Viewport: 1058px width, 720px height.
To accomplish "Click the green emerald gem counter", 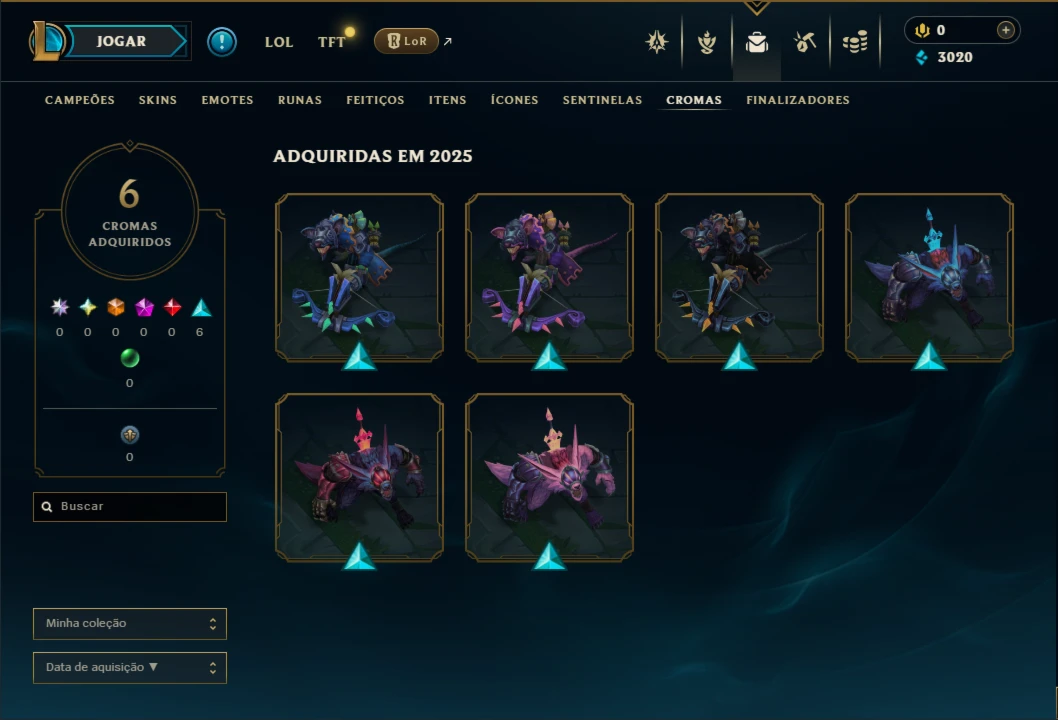I will pos(130,358).
